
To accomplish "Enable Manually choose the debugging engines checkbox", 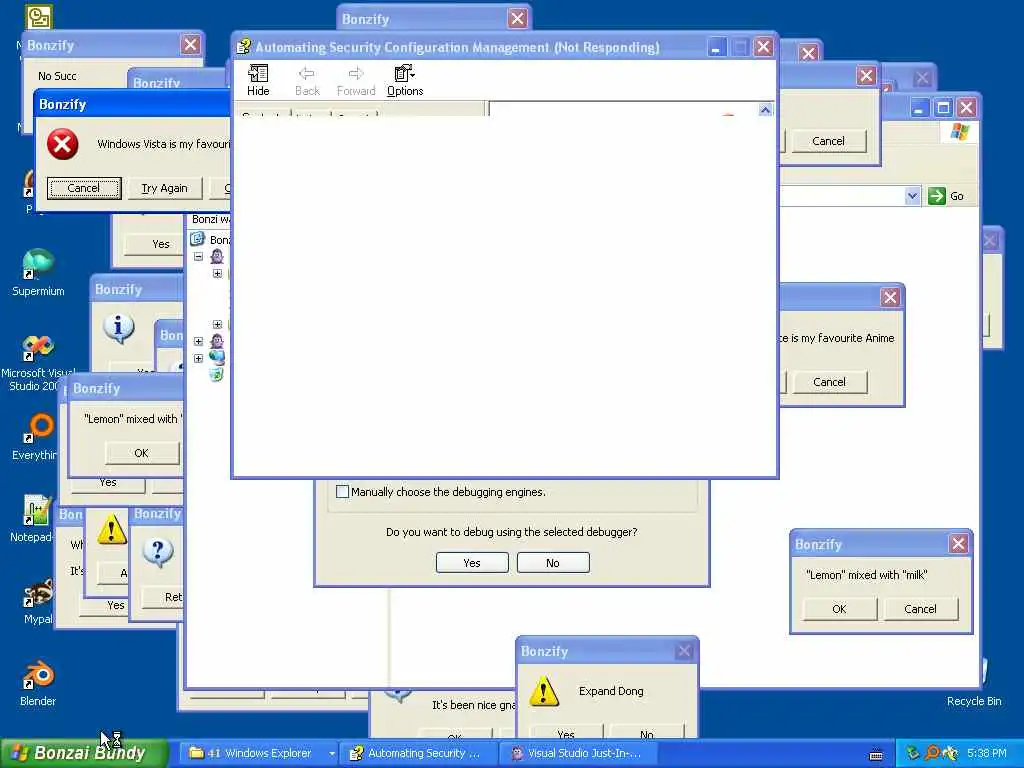I will 342,492.
